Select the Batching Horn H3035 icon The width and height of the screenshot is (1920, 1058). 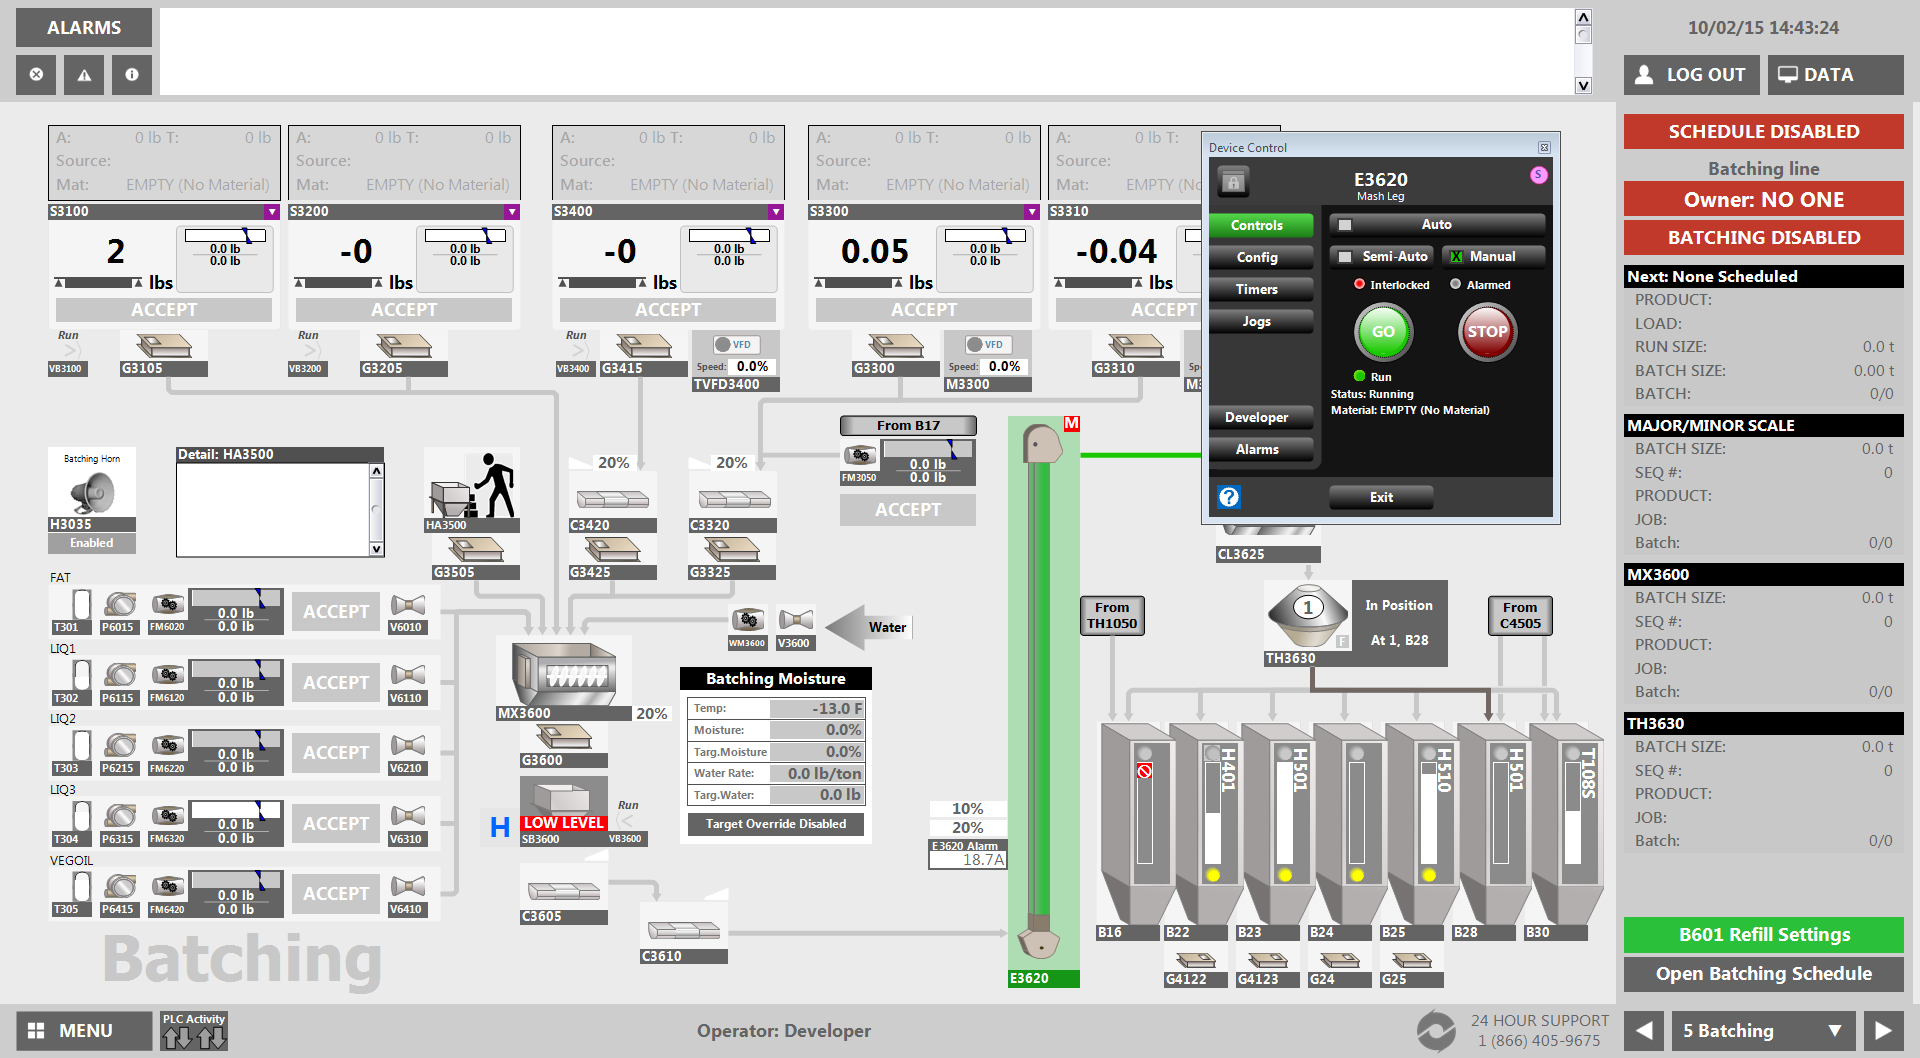[x=92, y=492]
